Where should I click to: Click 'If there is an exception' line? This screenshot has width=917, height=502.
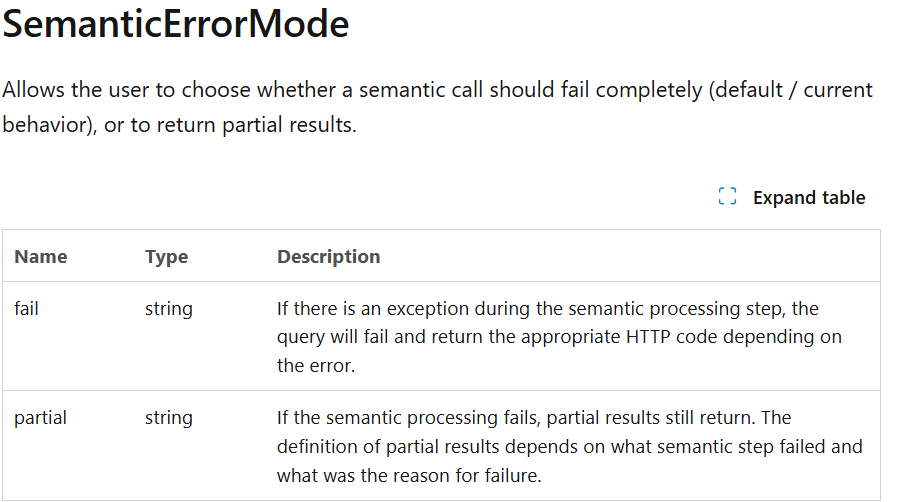tap(547, 309)
